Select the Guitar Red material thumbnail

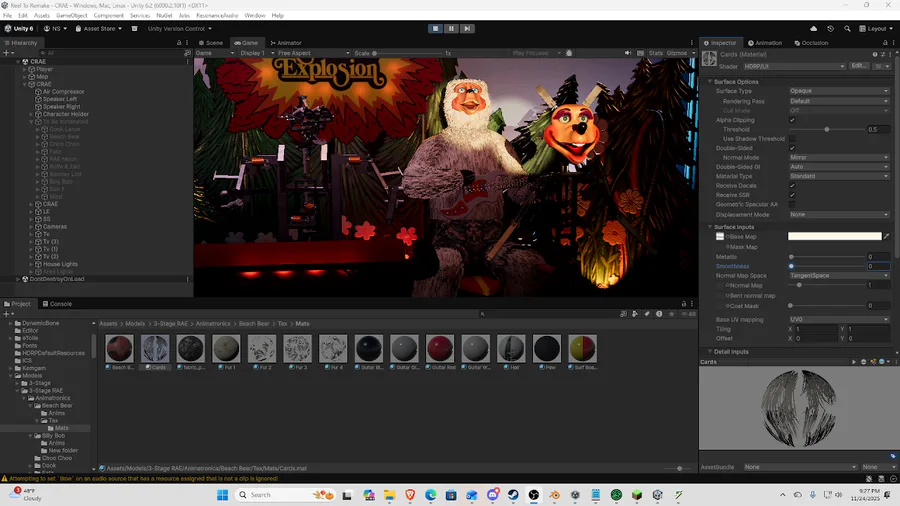click(x=440, y=349)
